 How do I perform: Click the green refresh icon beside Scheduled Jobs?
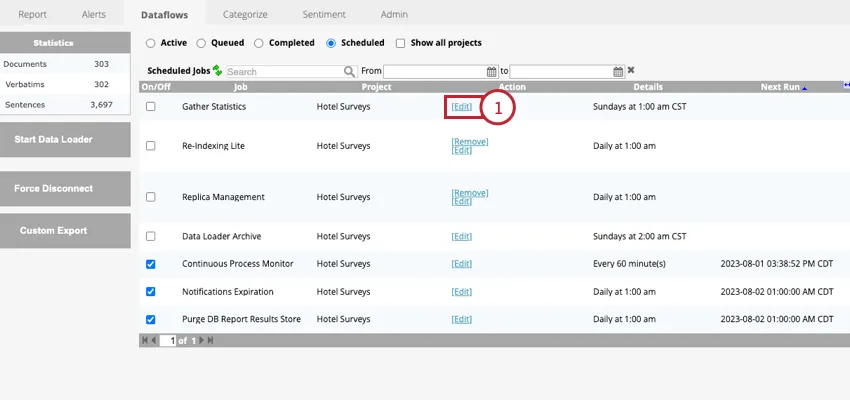point(217,71)
